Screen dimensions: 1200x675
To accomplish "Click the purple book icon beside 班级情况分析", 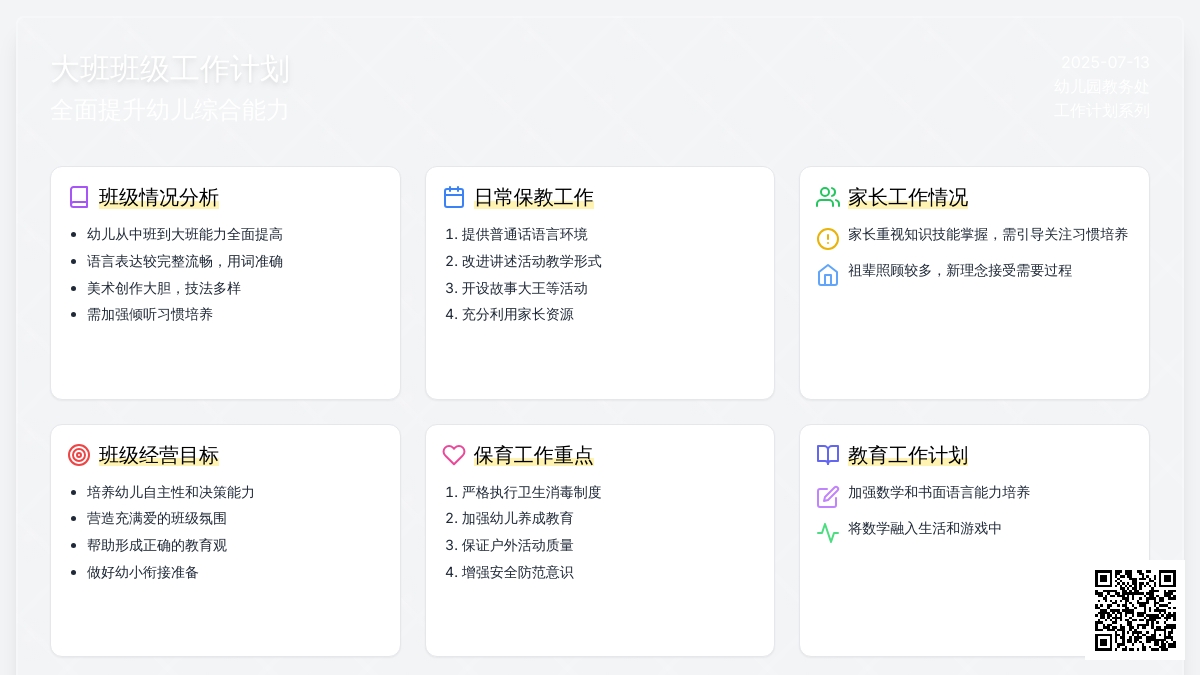I will tap(79, 197).
